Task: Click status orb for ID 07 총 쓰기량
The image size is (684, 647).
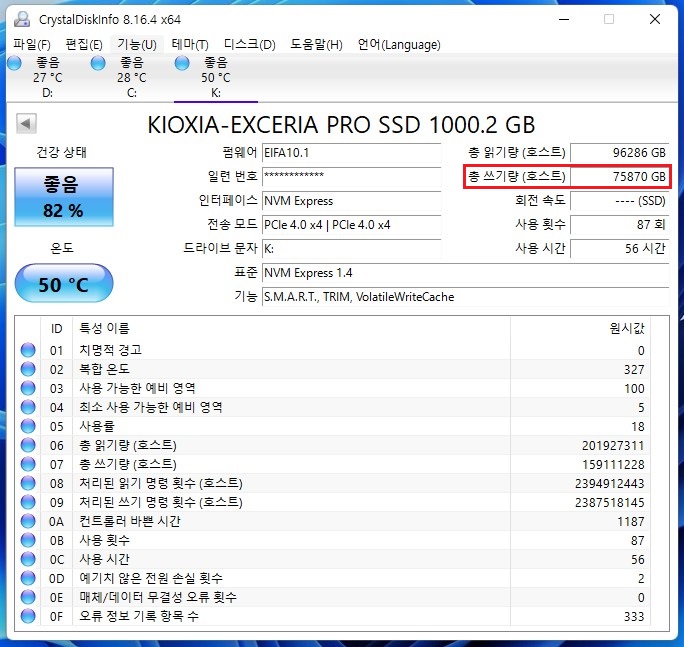Action: [x=28, y=464]
